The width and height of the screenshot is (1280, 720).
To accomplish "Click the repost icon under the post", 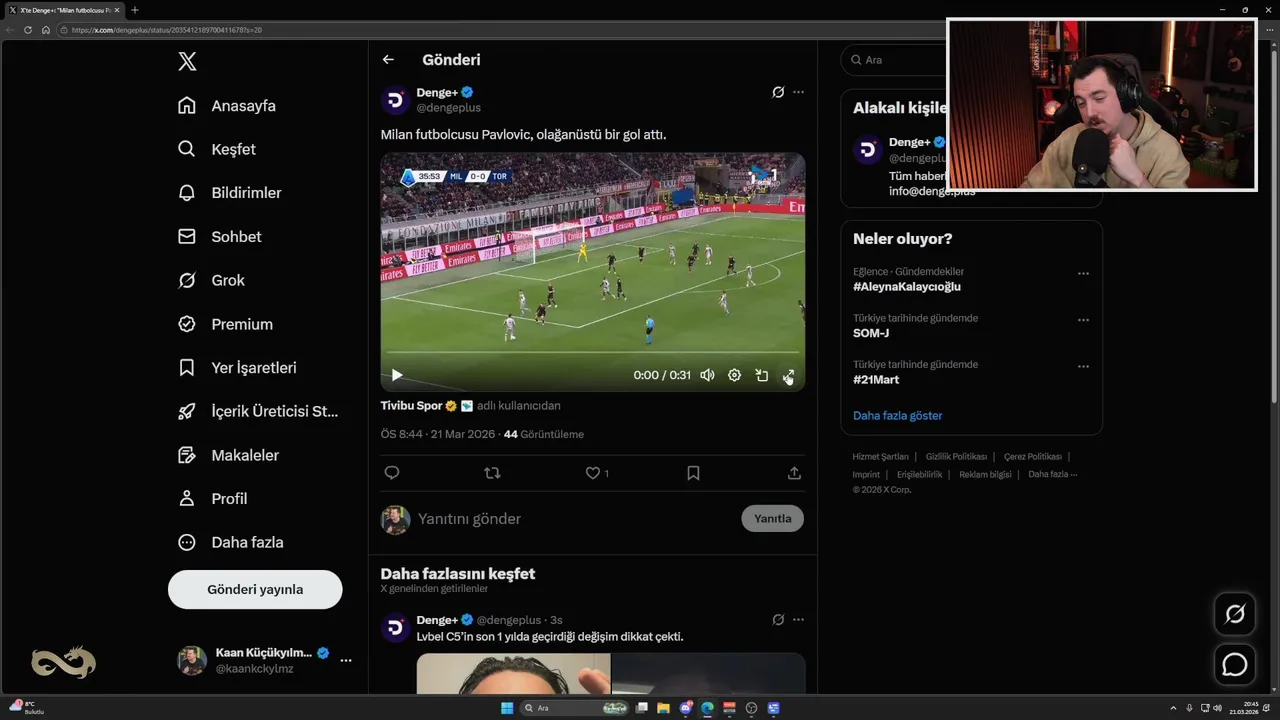I will click(x=492, y=473).
